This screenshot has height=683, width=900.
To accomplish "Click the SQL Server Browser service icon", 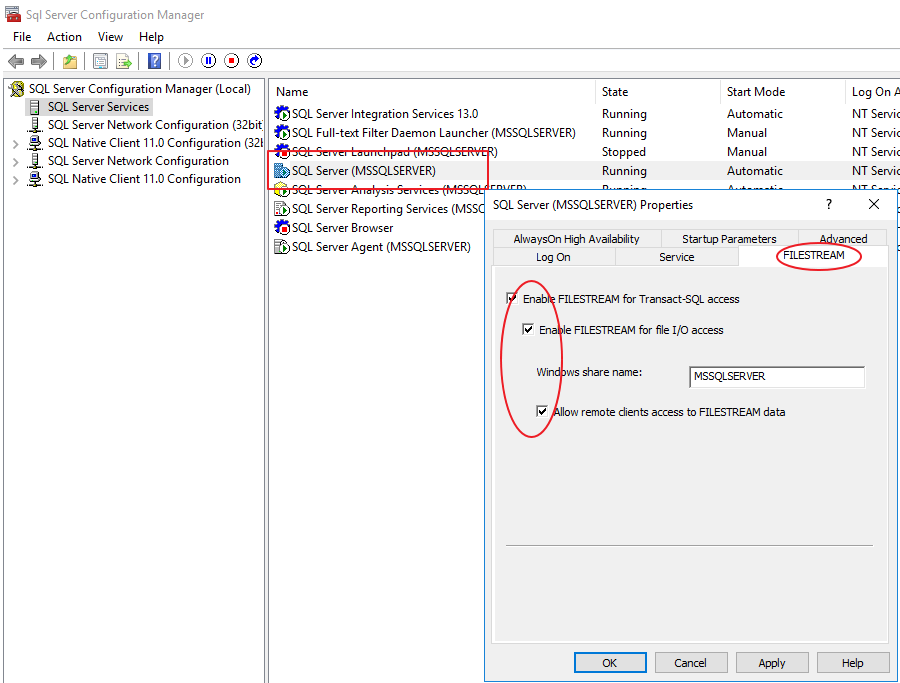I will click(282, 227).
